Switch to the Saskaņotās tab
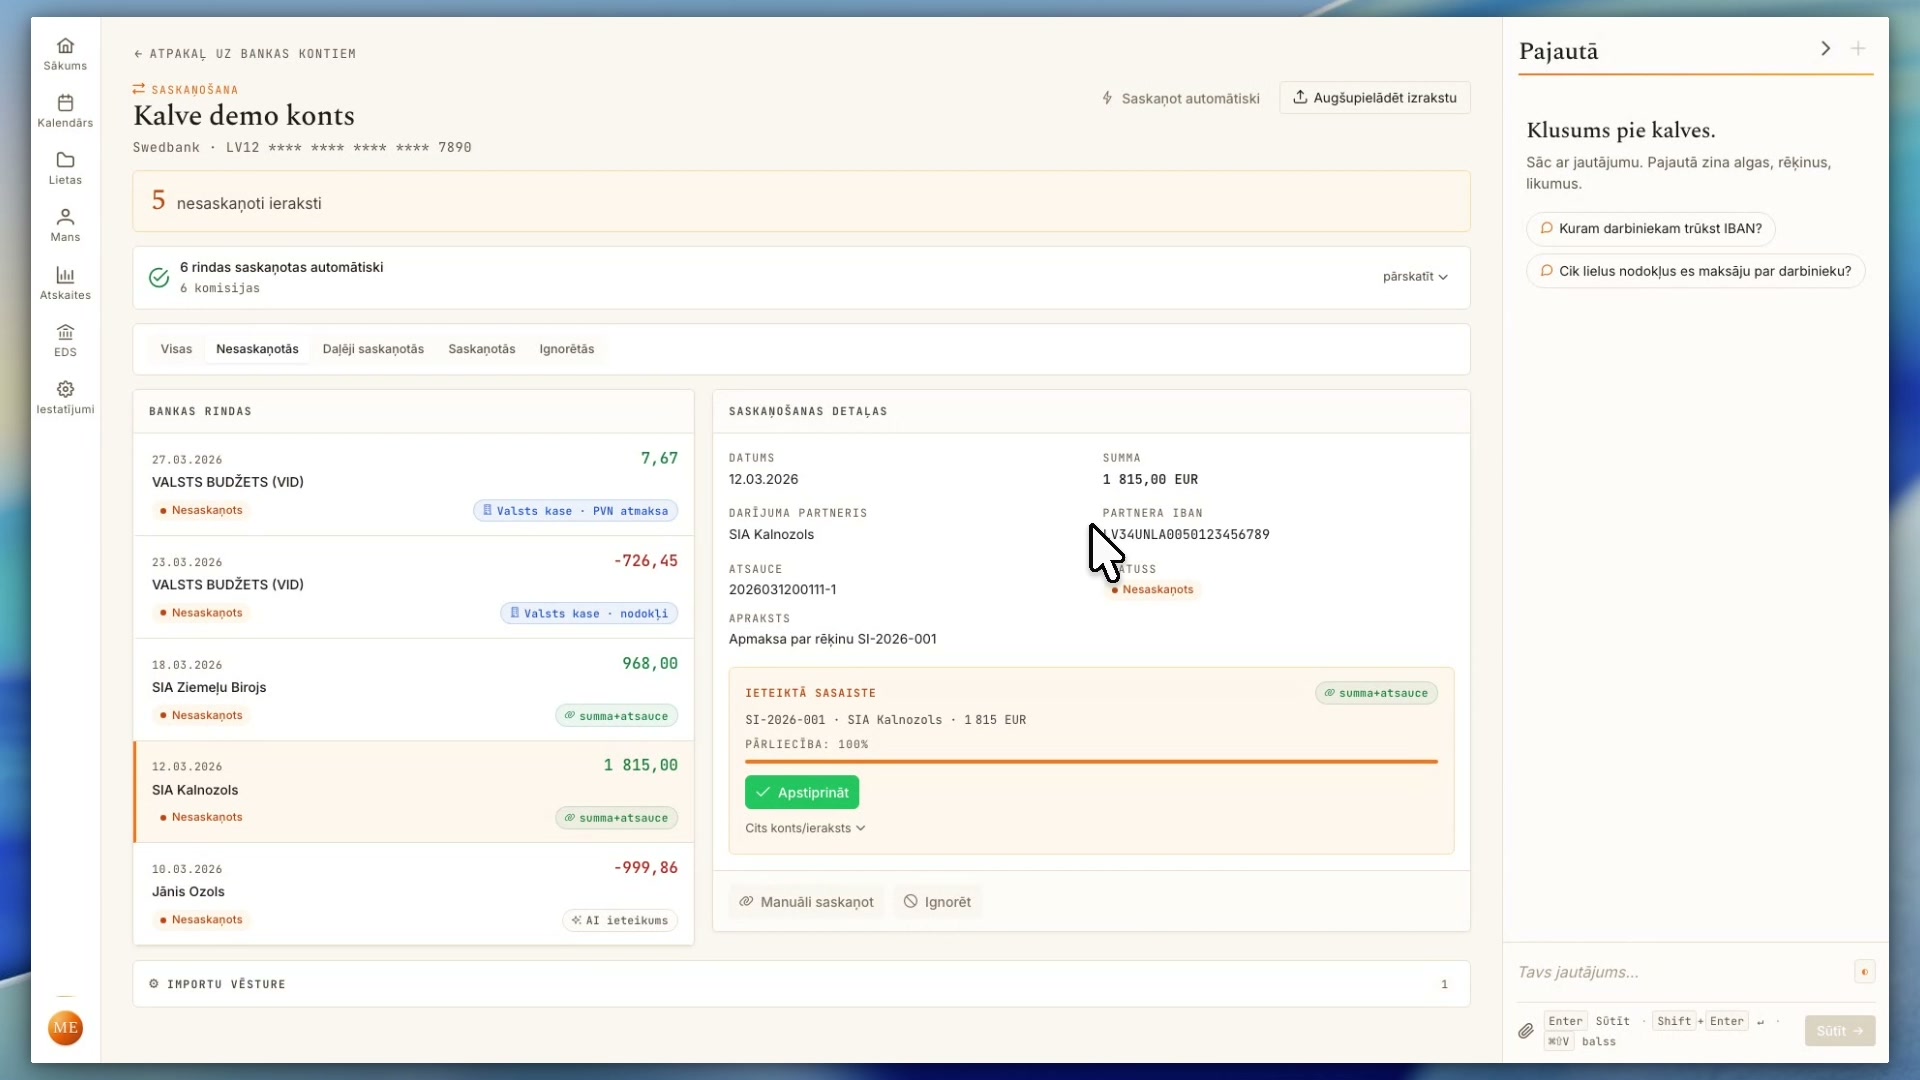The height and width of the screenshot is (1080, 1920). point(482,349)
